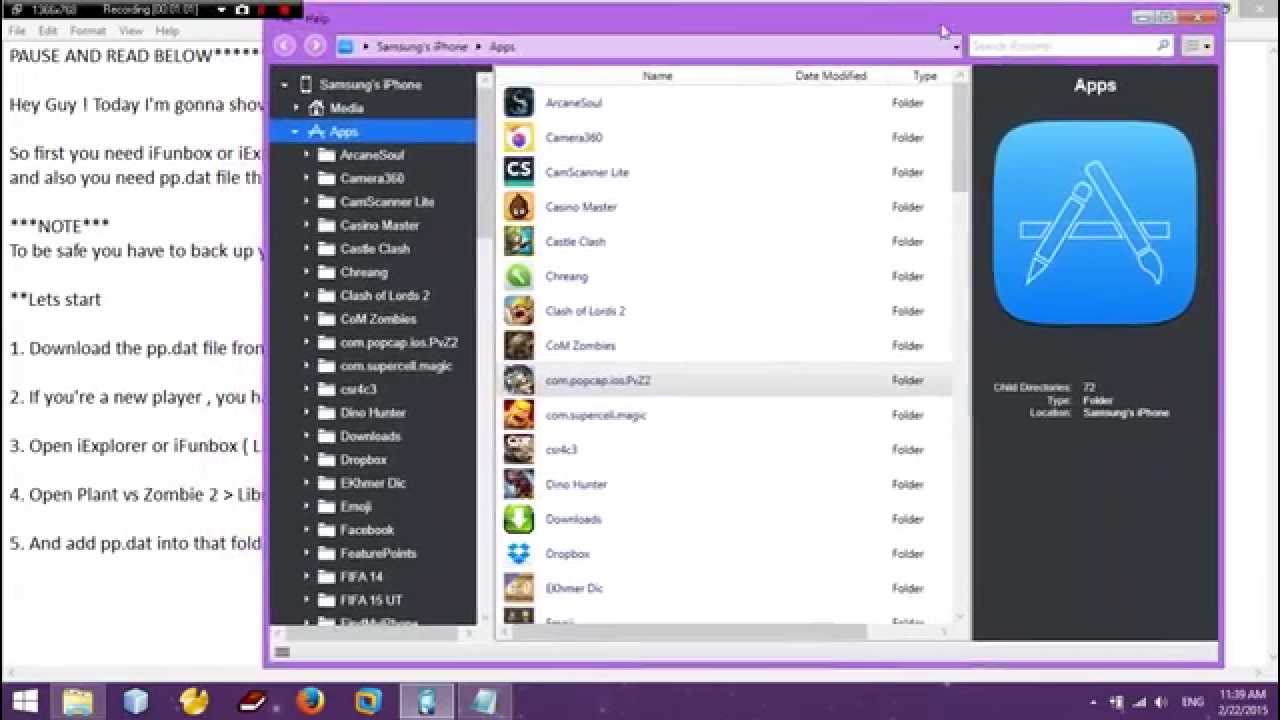Click the large App Store icon preview
Viewport: 1280px width, 720px height.
(x=1095, y=224)
